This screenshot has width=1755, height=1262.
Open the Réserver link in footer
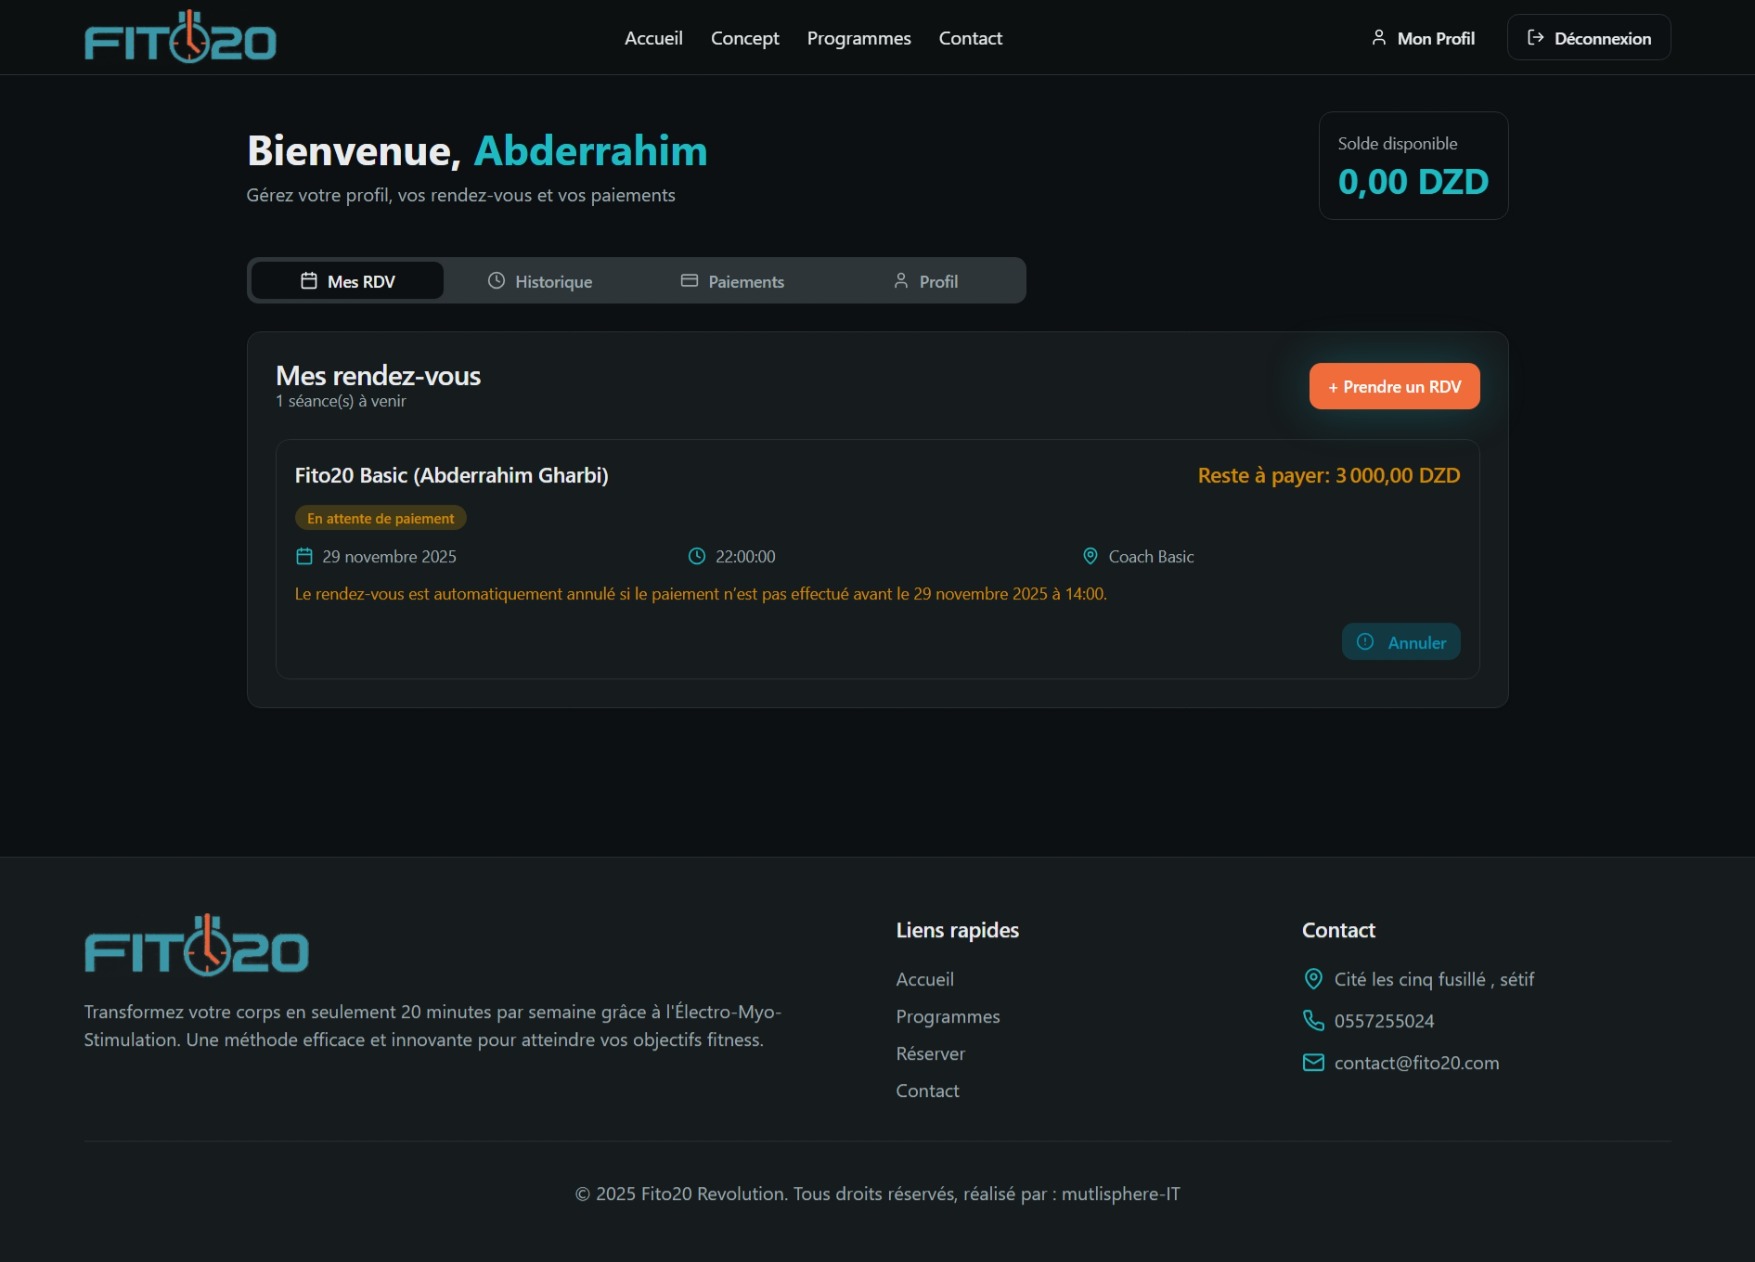[x=930, y=1053]
